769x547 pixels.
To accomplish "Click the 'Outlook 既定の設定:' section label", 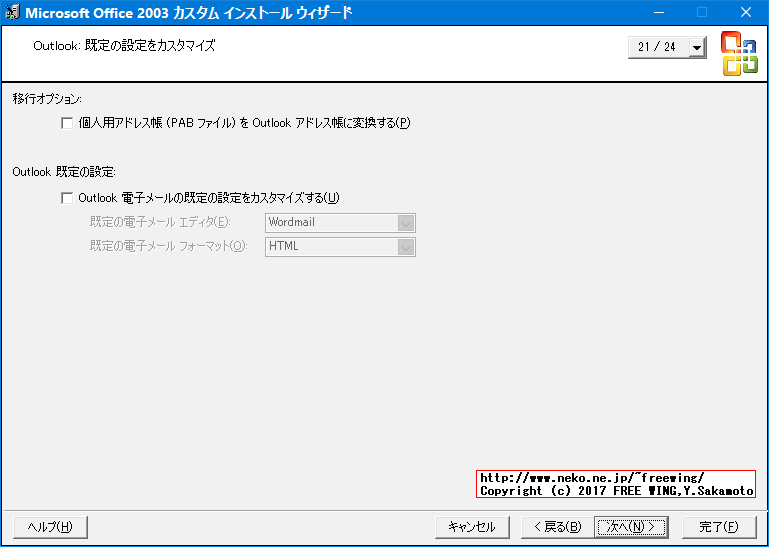I will click(64, 172).
